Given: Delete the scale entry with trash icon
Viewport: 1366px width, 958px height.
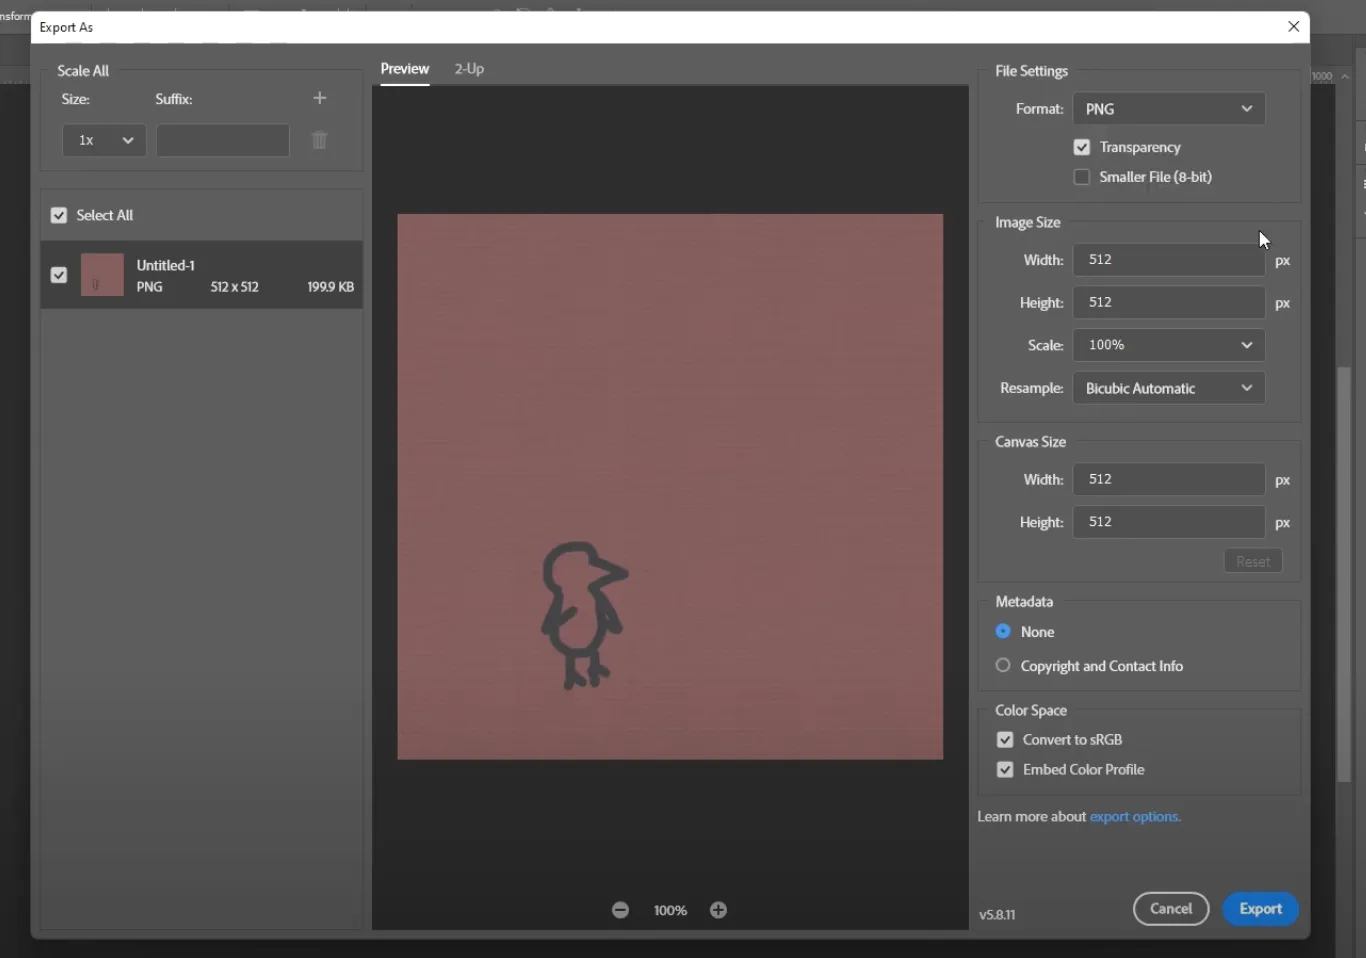Looking at the screenshot, I should point(319,140).
